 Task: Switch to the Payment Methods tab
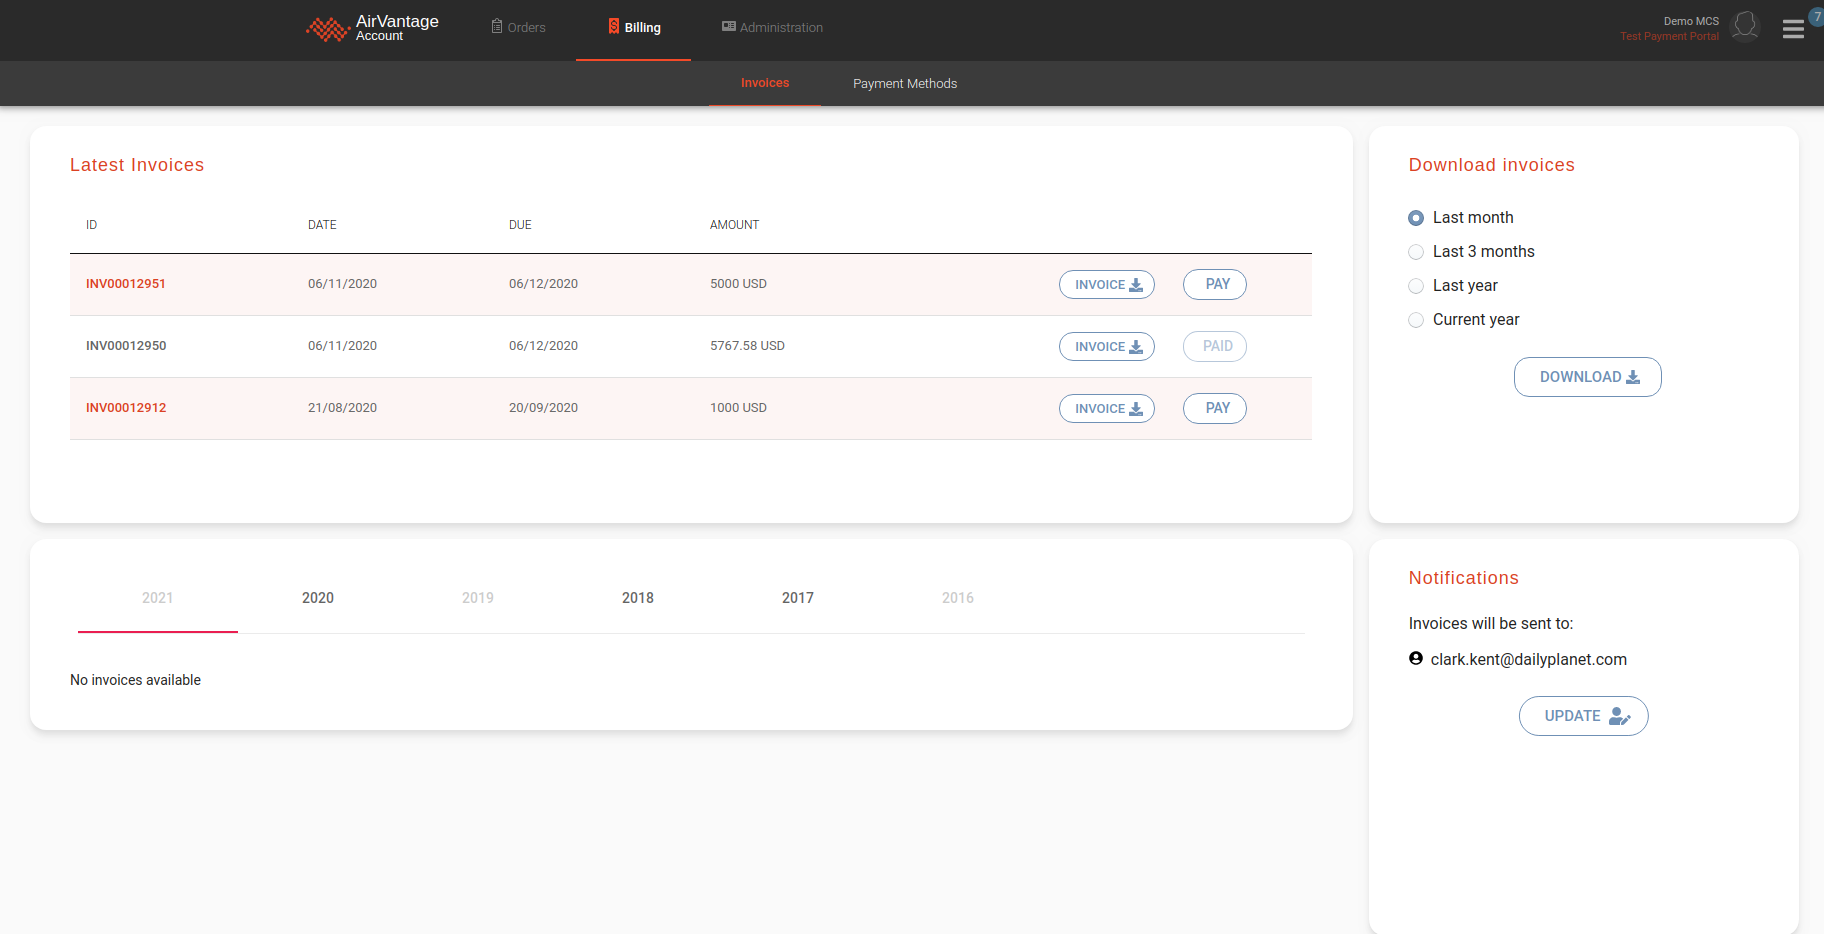tap(904, 84)
